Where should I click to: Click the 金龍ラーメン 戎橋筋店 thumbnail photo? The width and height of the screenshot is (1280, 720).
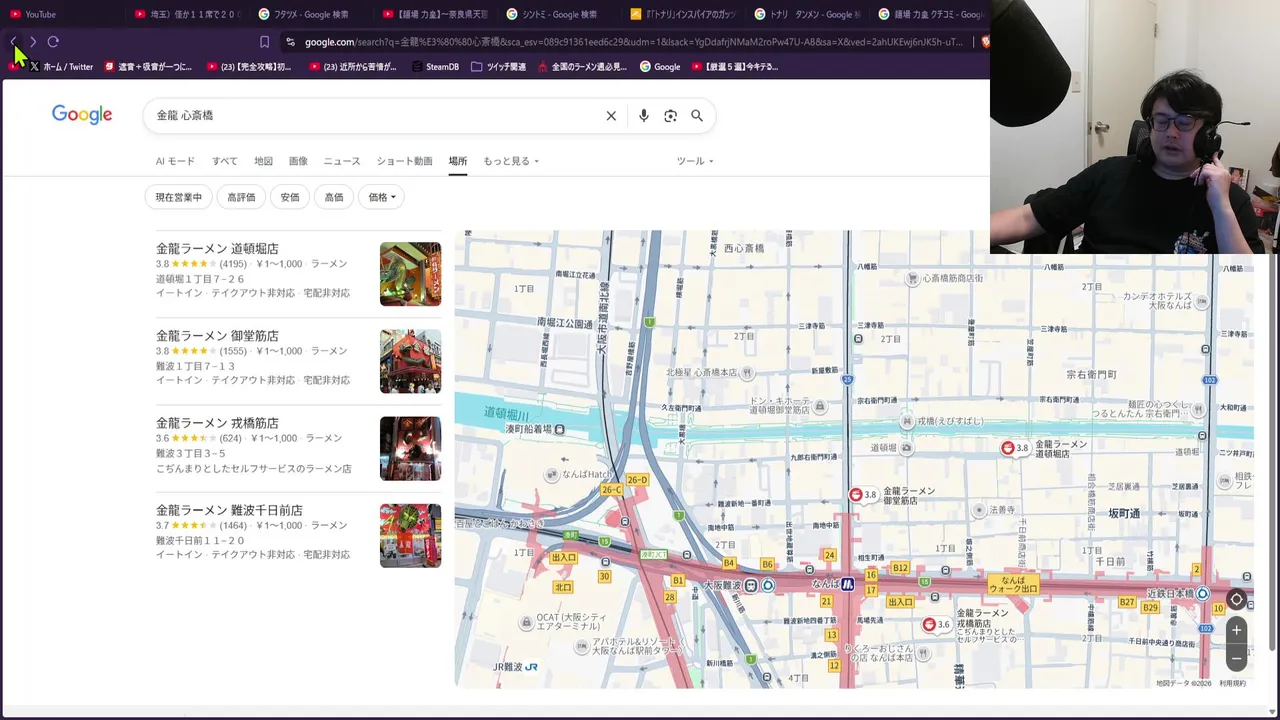[x=410, y=448]
